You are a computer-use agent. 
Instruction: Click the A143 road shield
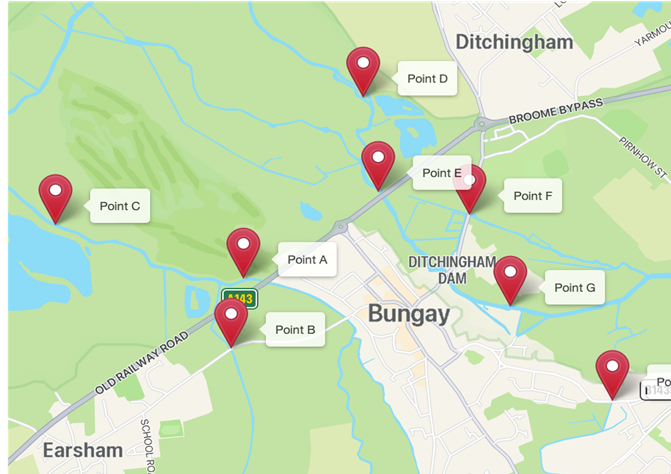click(x=240, y=298)
